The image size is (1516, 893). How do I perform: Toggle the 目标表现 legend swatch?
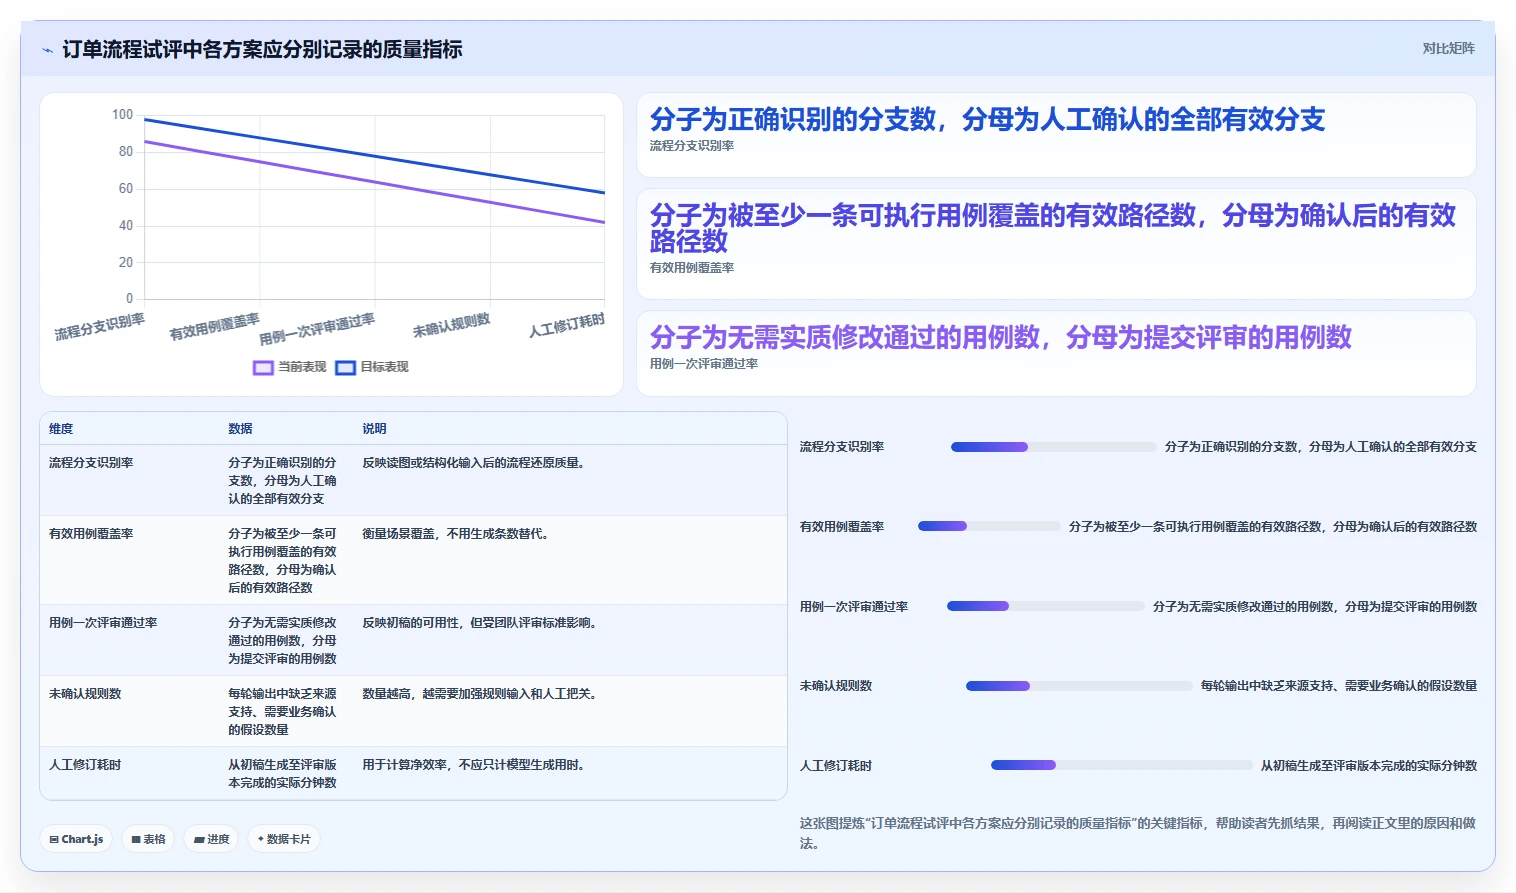pos(345,367)
